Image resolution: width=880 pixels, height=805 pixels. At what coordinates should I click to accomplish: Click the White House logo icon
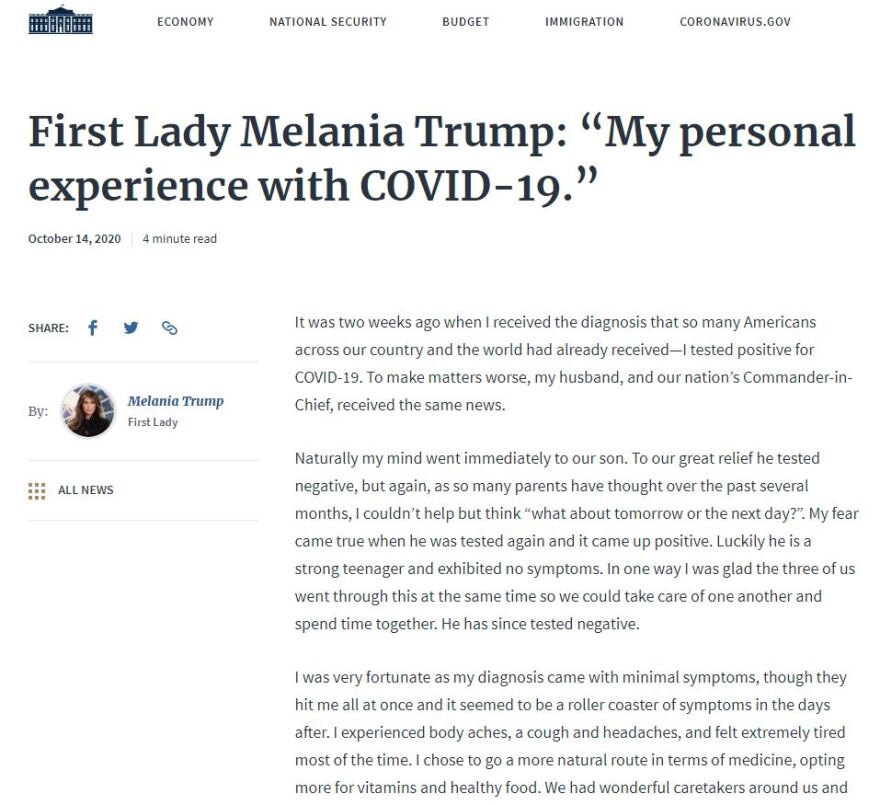point(60,21)
